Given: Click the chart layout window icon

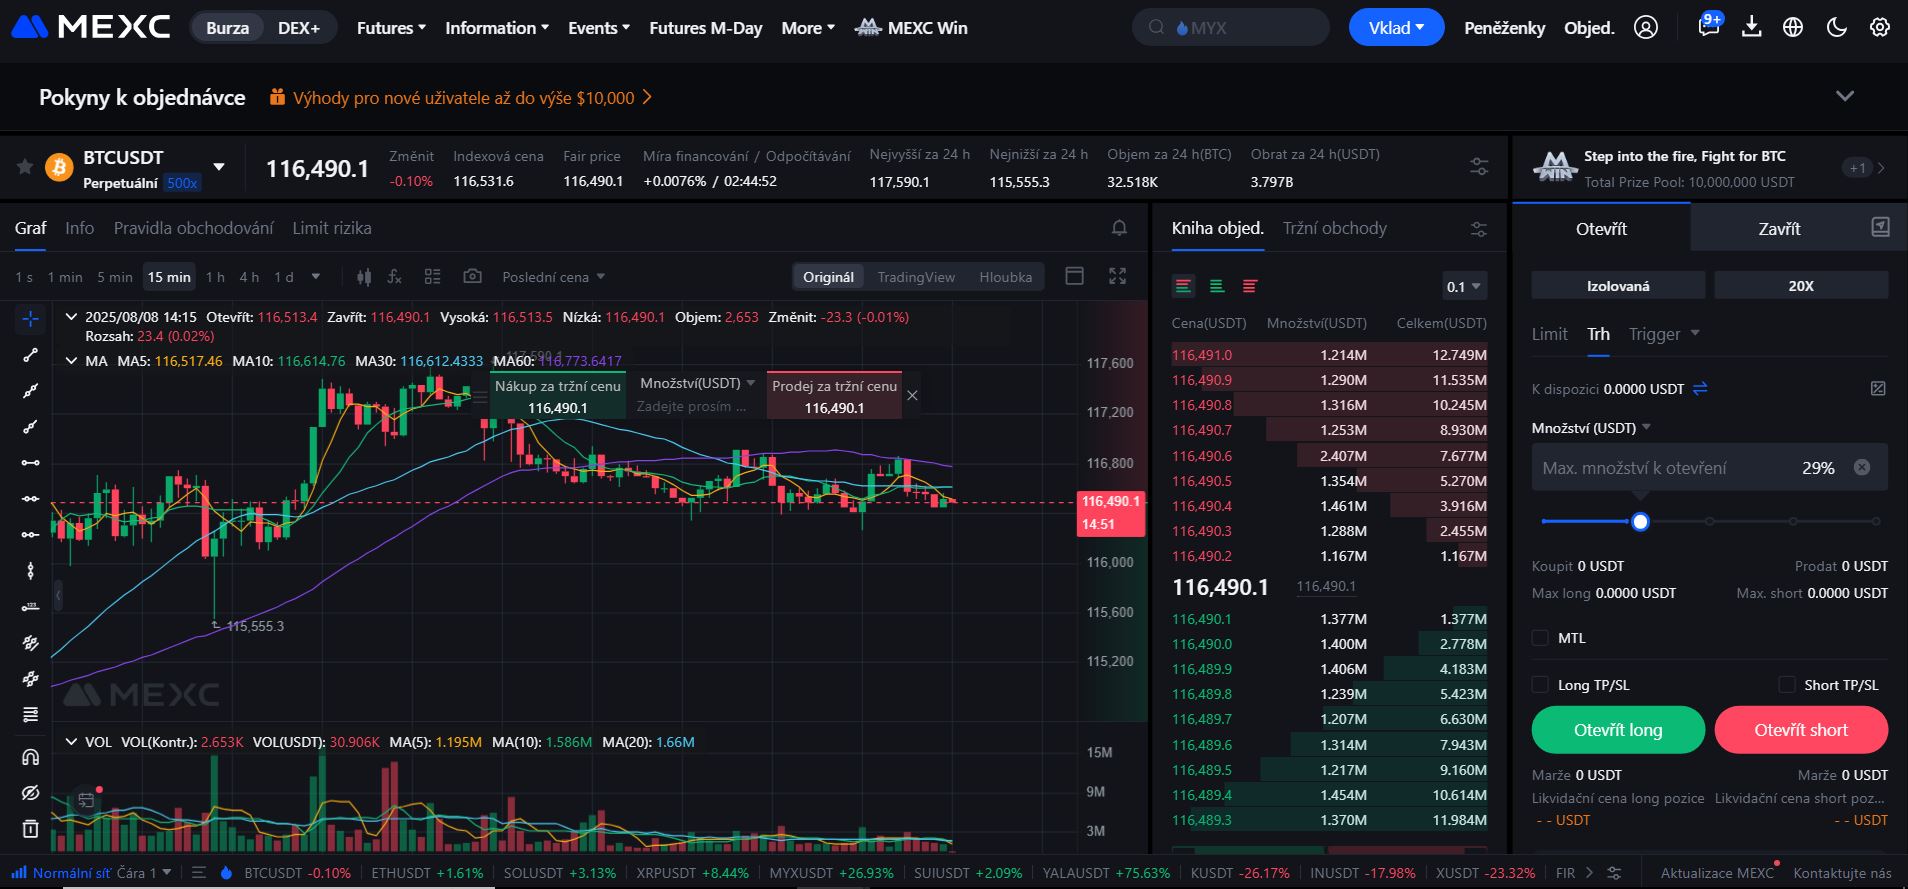Looking at the screenshot, I should pyautogui.click(x=1074, y=276).
